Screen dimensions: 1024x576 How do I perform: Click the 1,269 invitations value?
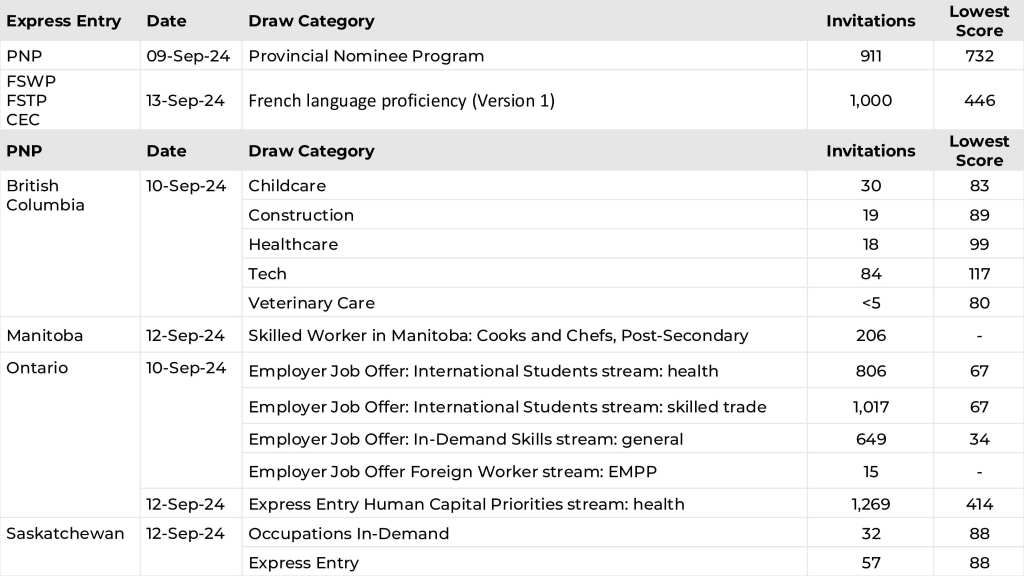(870, 504)
